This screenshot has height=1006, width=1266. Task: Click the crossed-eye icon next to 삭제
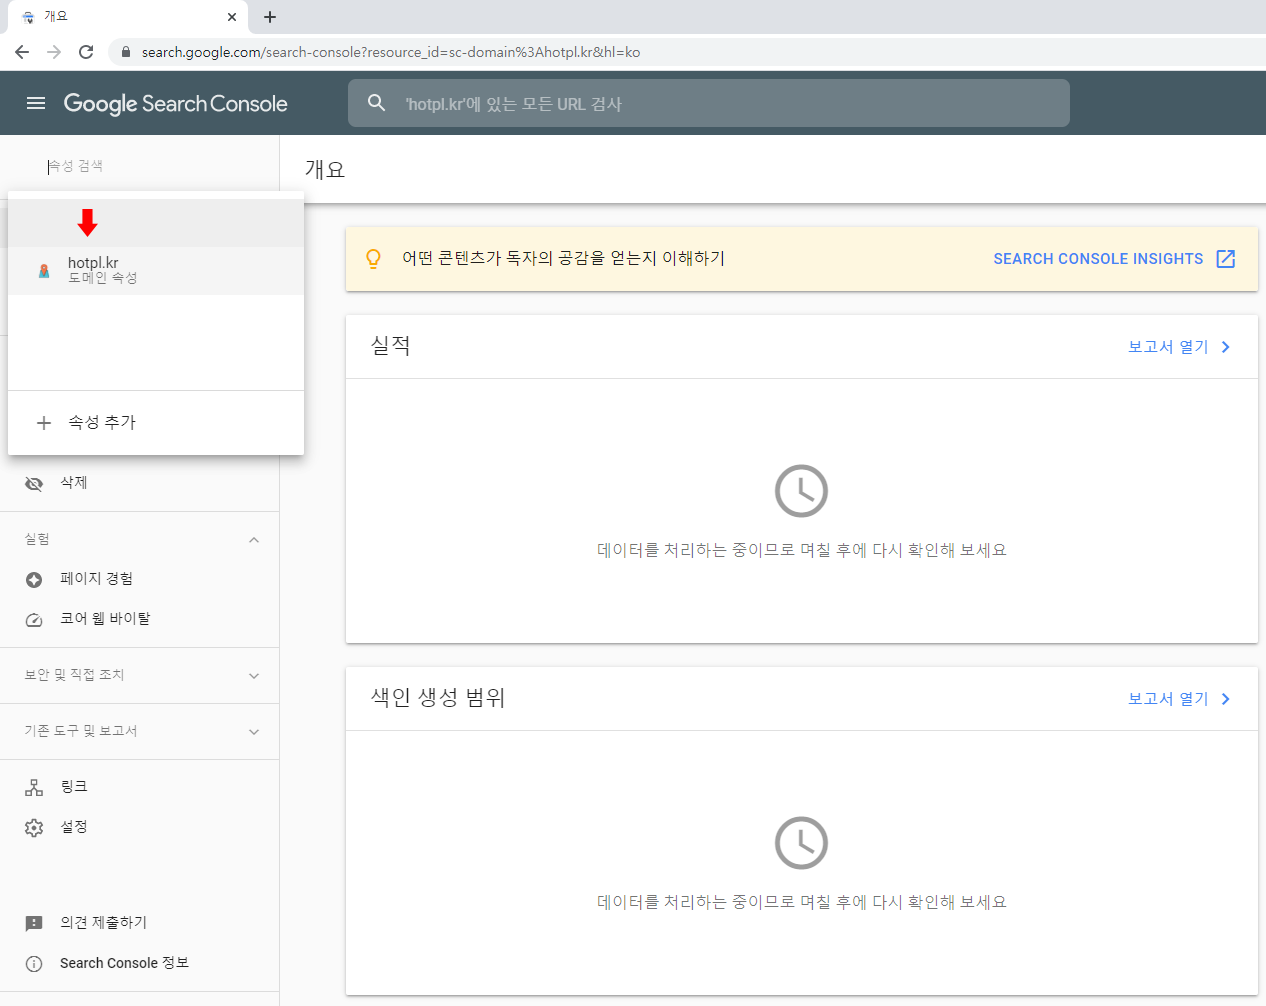click(34, 484)
